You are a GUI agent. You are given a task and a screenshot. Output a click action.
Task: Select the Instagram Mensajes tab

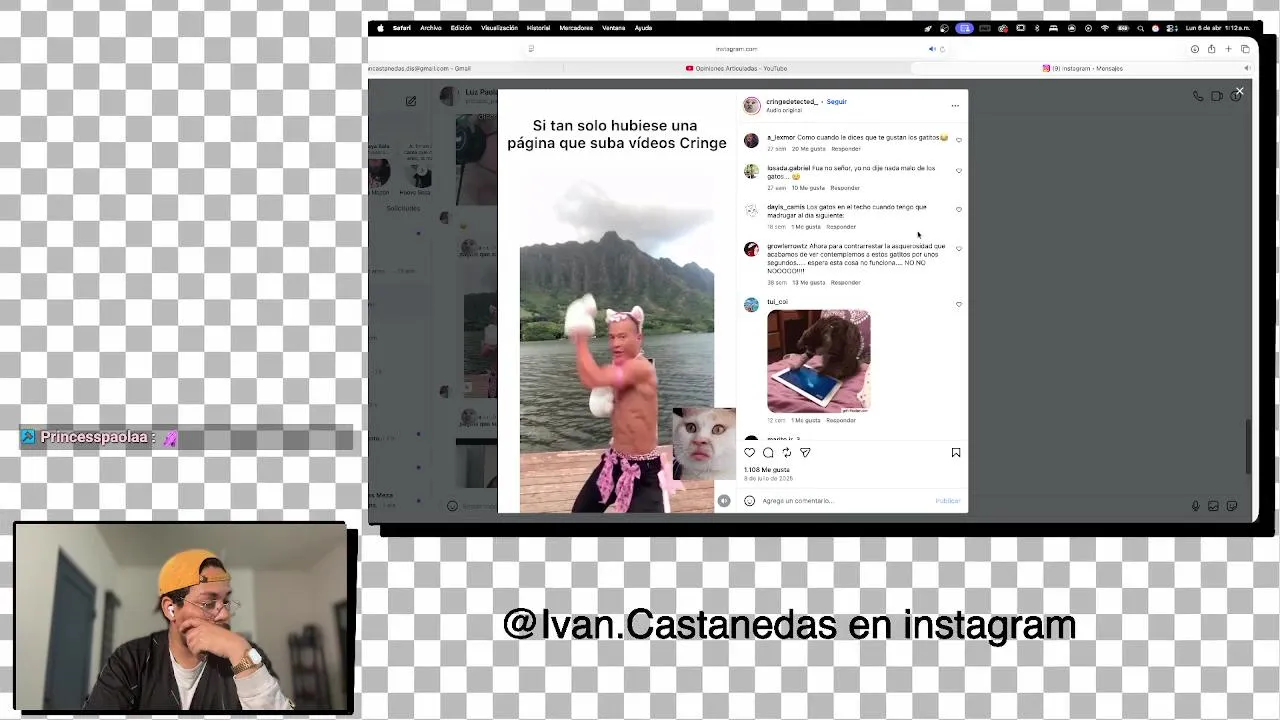point(1083,68)
